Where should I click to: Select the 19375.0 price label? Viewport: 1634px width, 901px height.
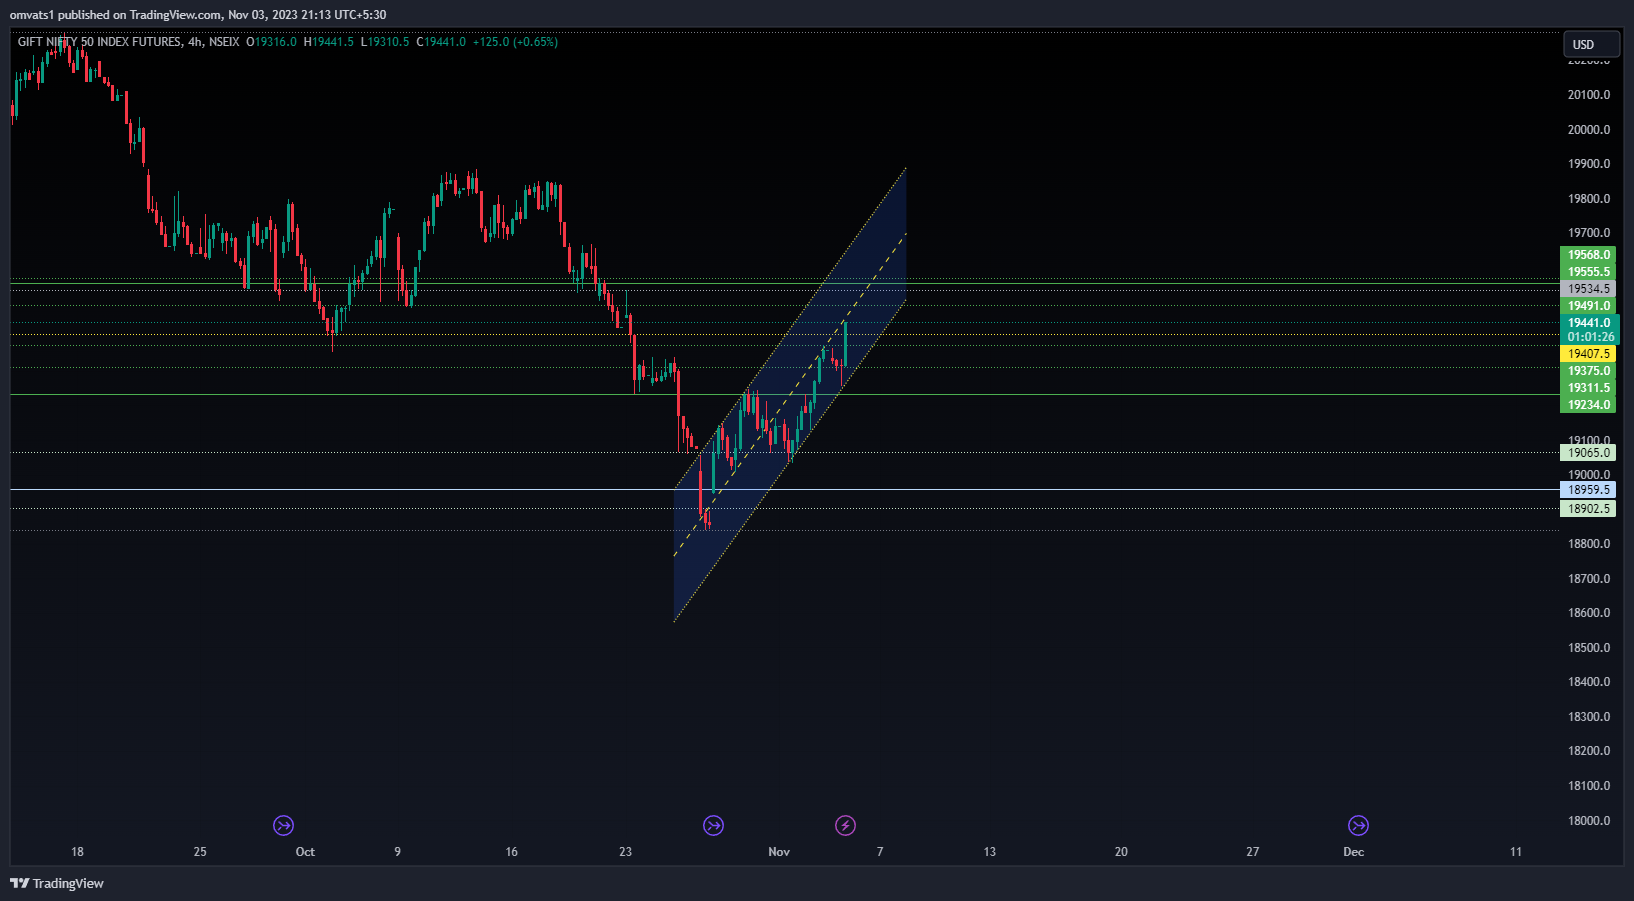[x=1588, y=371]
